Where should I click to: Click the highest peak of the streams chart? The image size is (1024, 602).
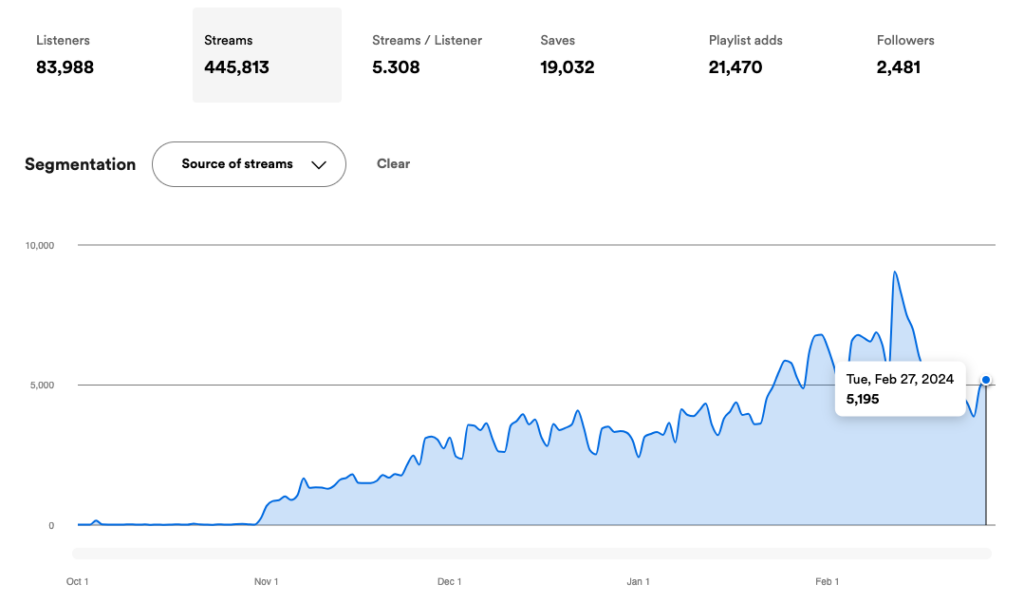tap(894, 272)
